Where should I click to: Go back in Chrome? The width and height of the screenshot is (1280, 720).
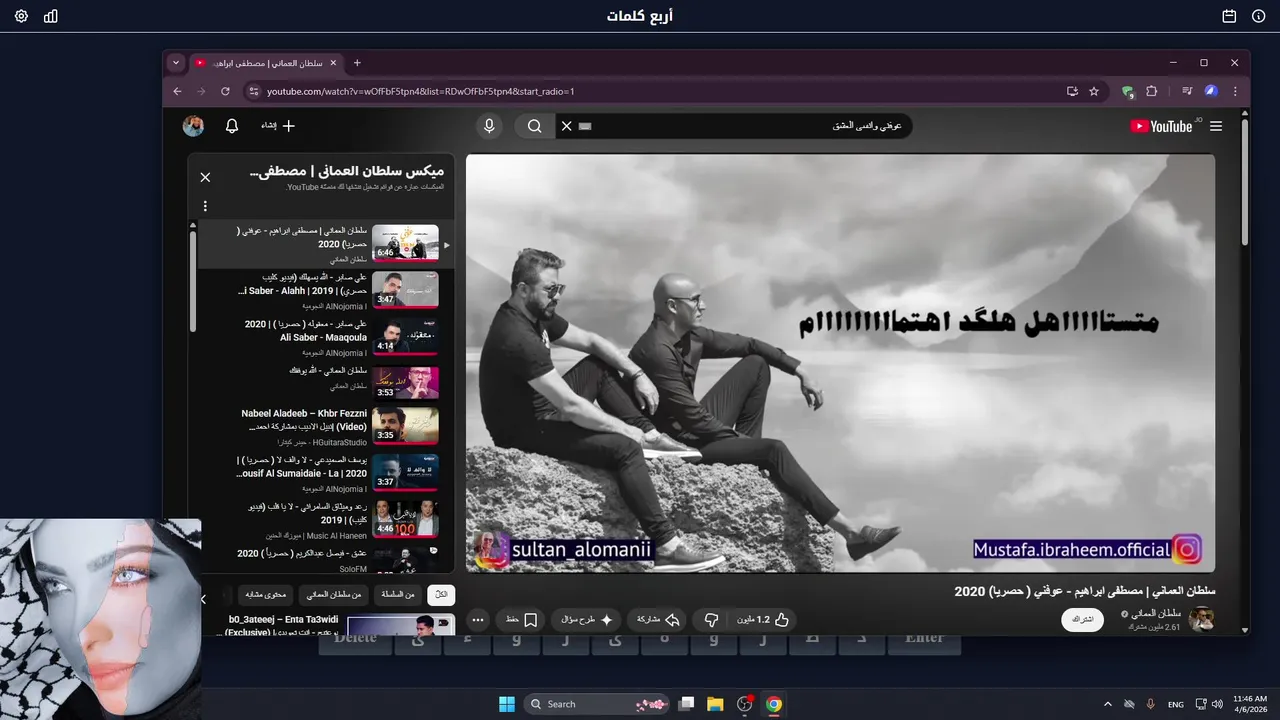(178, 91)
